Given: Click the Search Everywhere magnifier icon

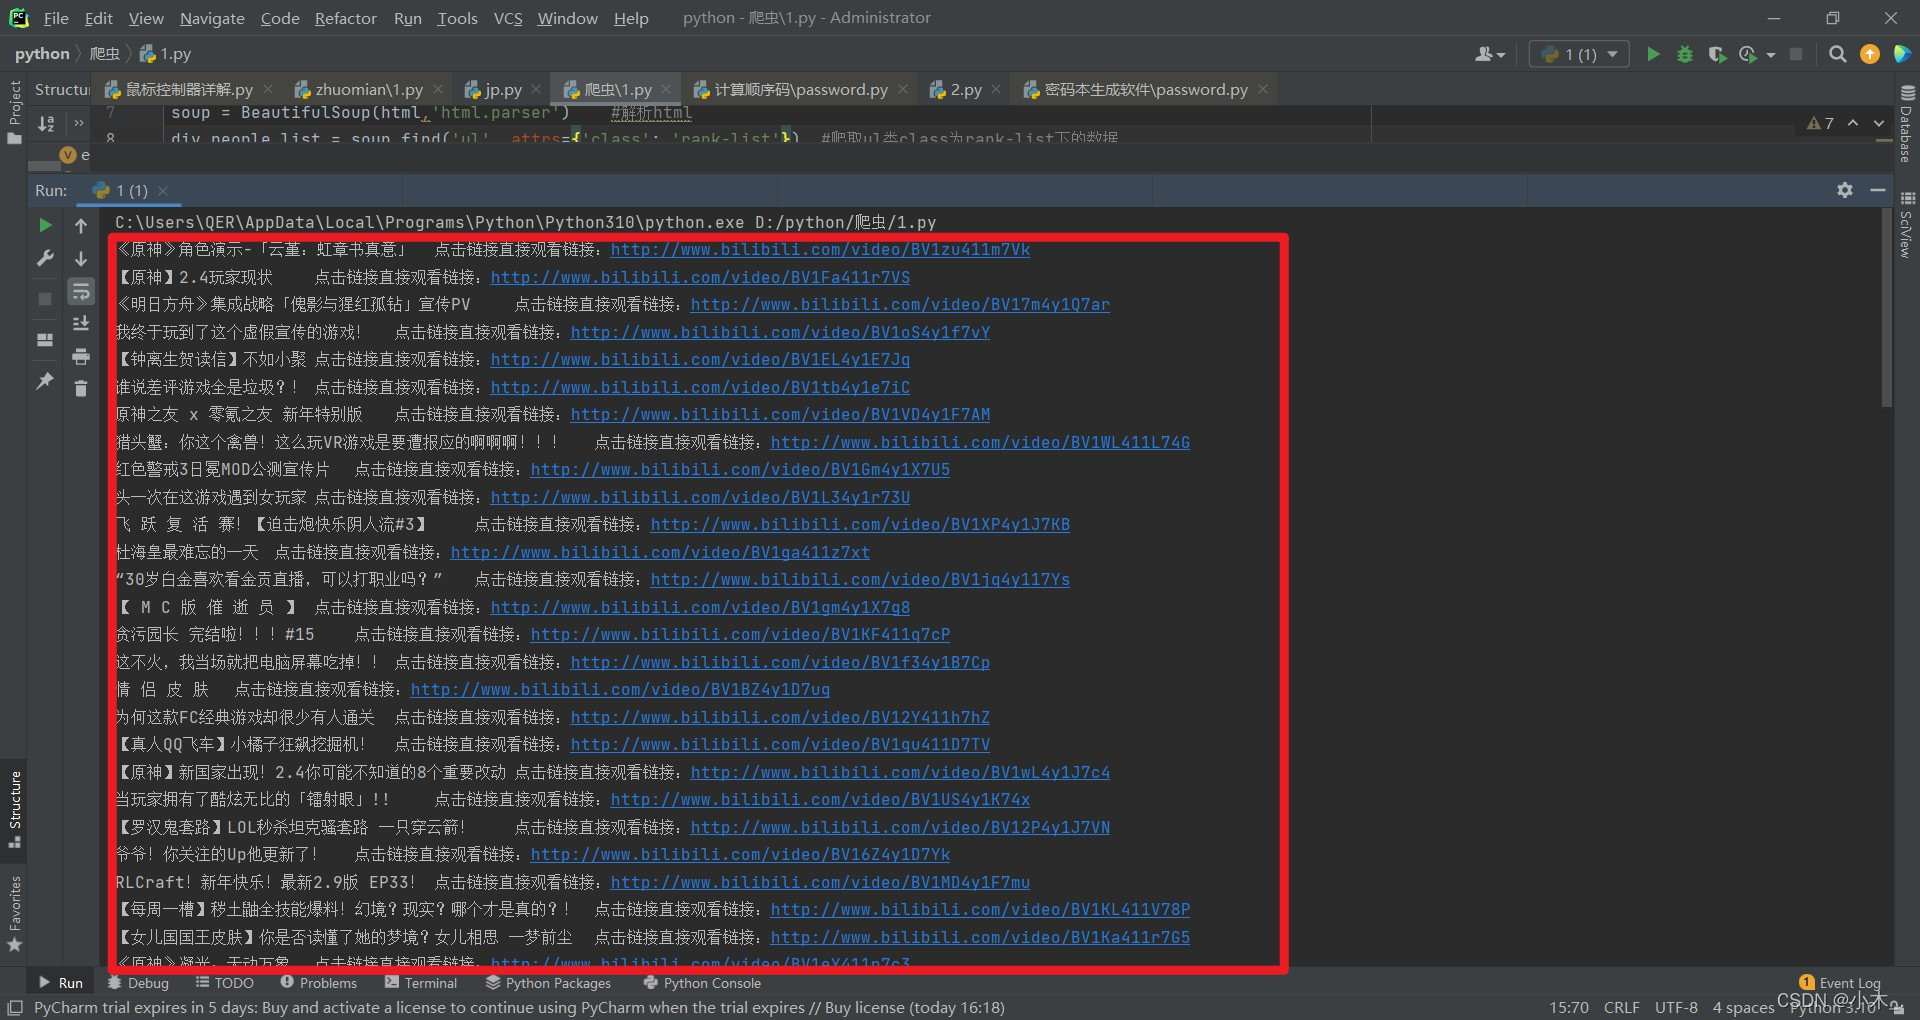Looking at the screenshot, I should tap(1837, 54).
